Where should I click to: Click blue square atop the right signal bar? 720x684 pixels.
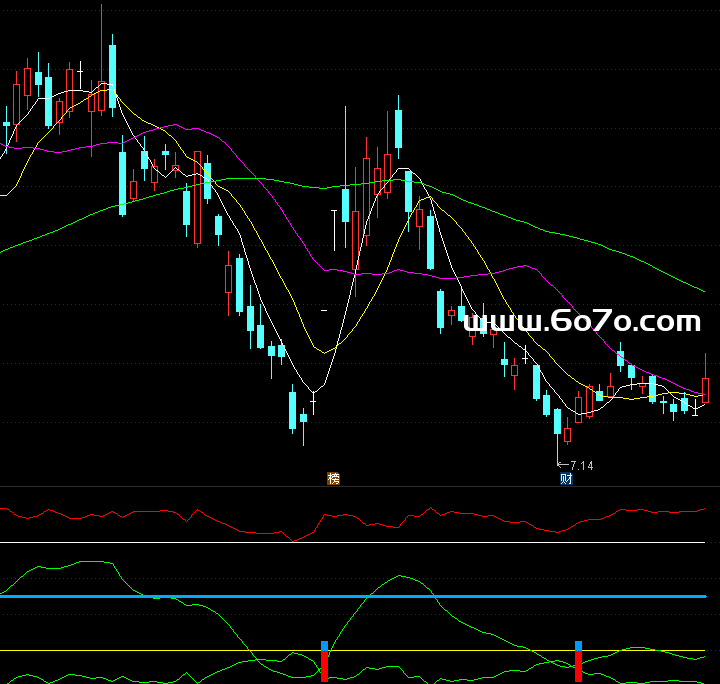click(578, 646)
